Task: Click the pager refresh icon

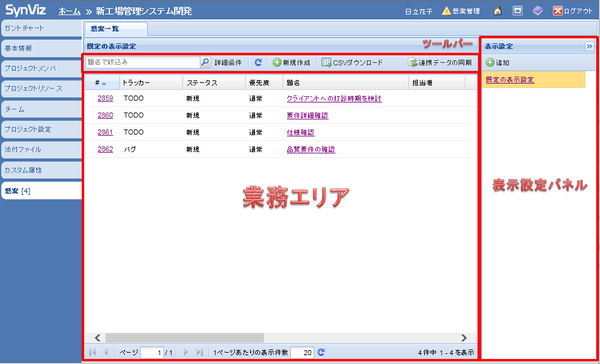Action: click(x=322, y=352)
